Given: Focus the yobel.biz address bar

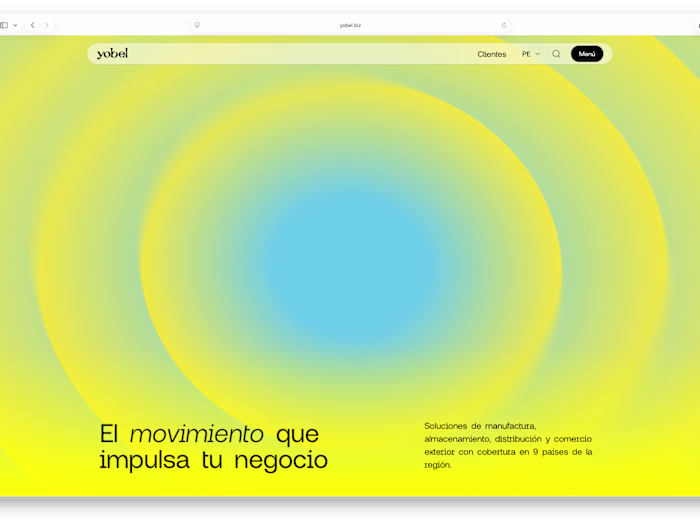Looking at the screenshot, I should pos(350,25).
